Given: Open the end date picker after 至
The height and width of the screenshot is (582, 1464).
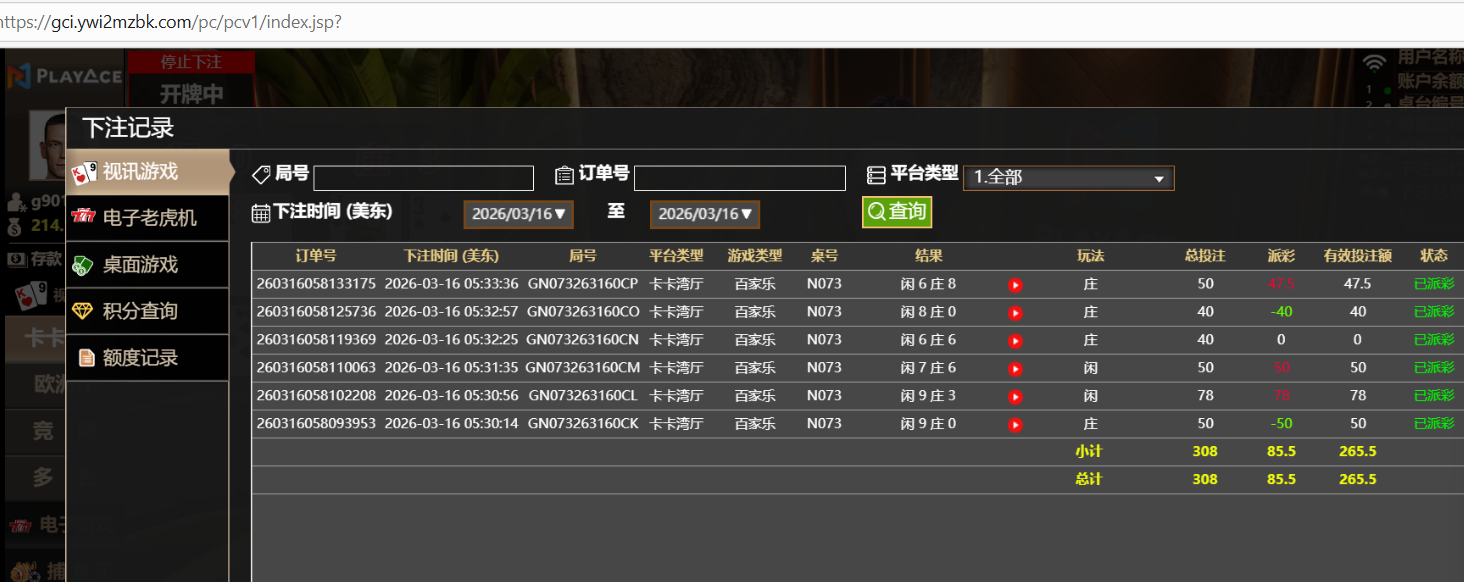Looking at the screenshot, I should [x=705, y=214].
